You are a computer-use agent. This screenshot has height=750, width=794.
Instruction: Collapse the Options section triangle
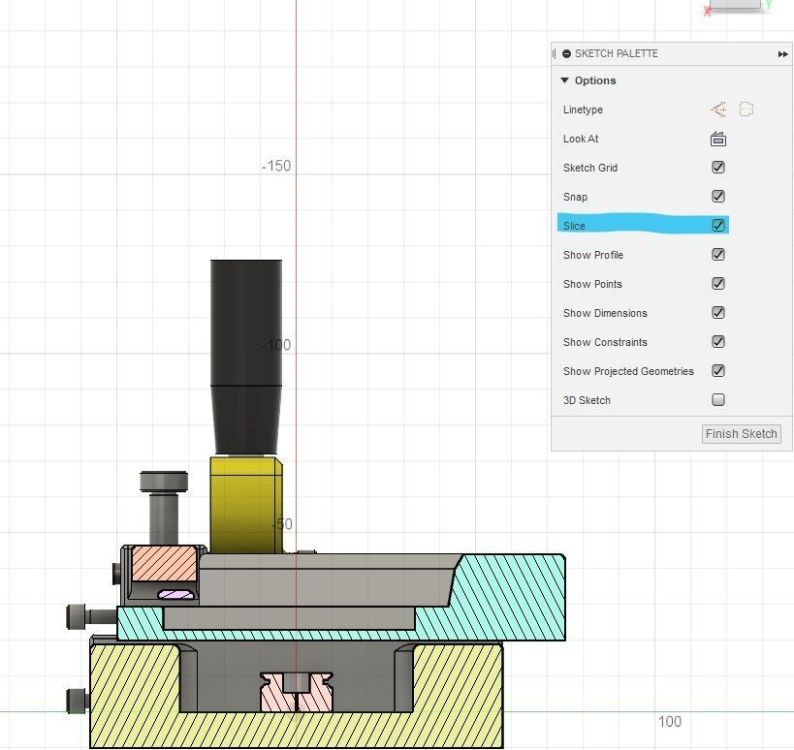point(565,81)
